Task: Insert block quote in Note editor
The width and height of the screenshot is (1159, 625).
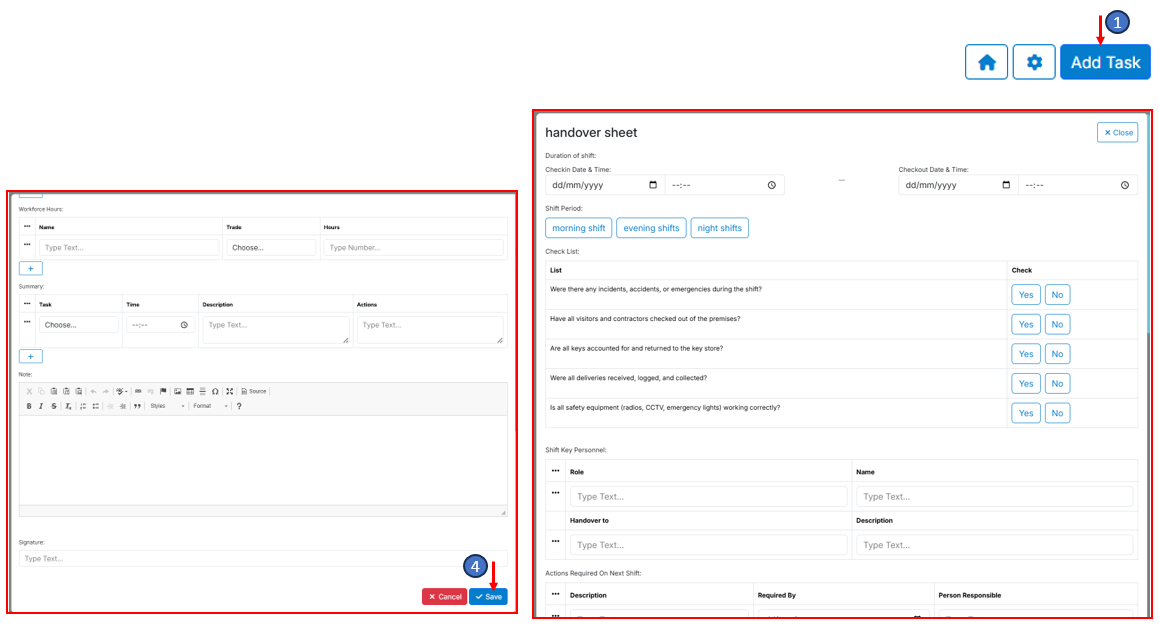Action: 137,406
